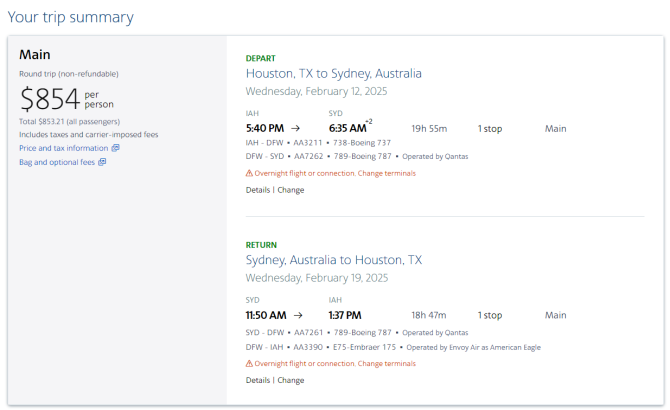
Task: Change the returning Sydney to Houston flight
Action: tap(291, 380)
